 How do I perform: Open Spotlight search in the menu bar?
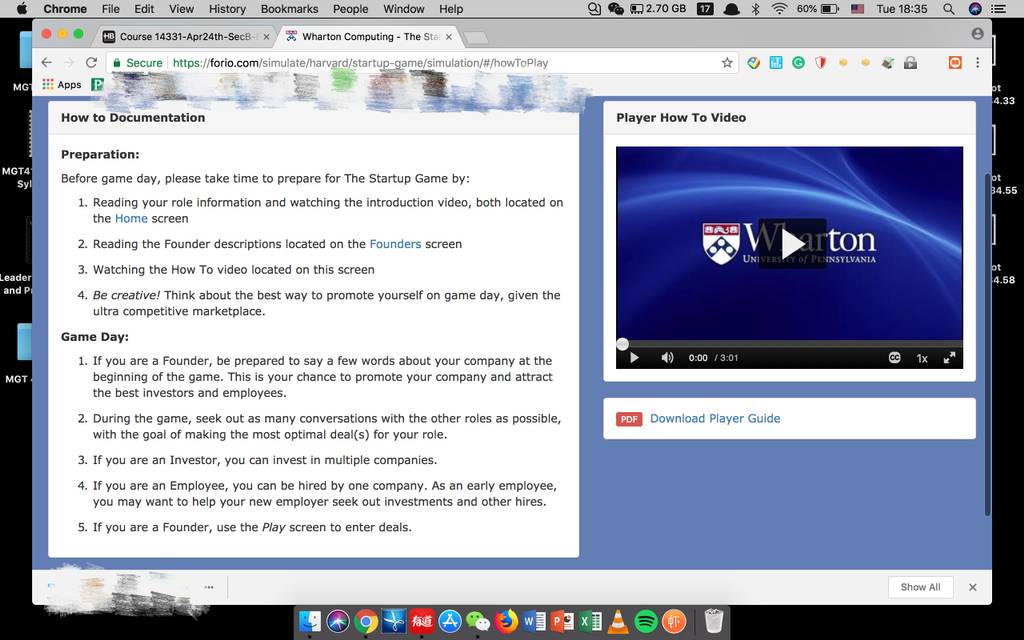click(948, 9)
